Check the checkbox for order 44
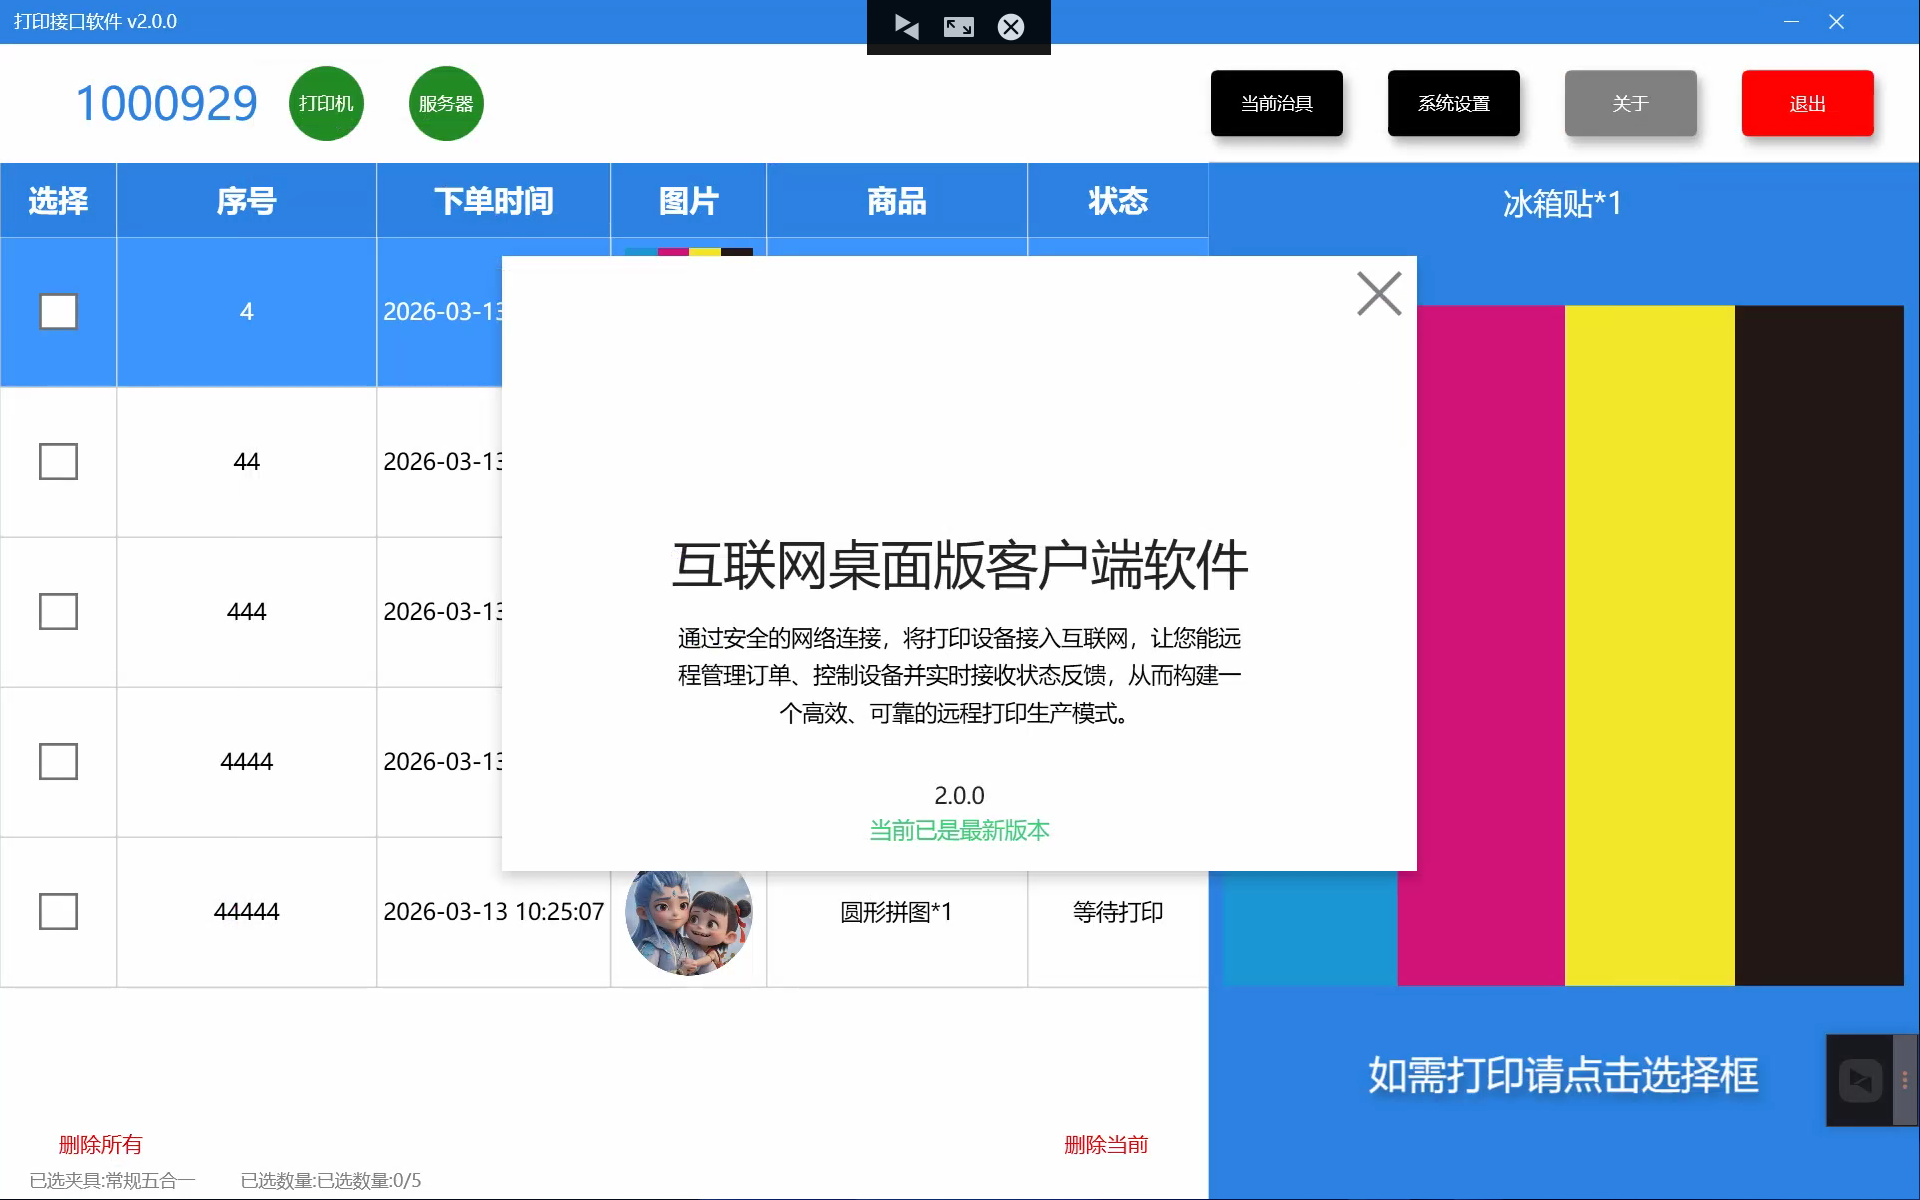 coord(58,461)
